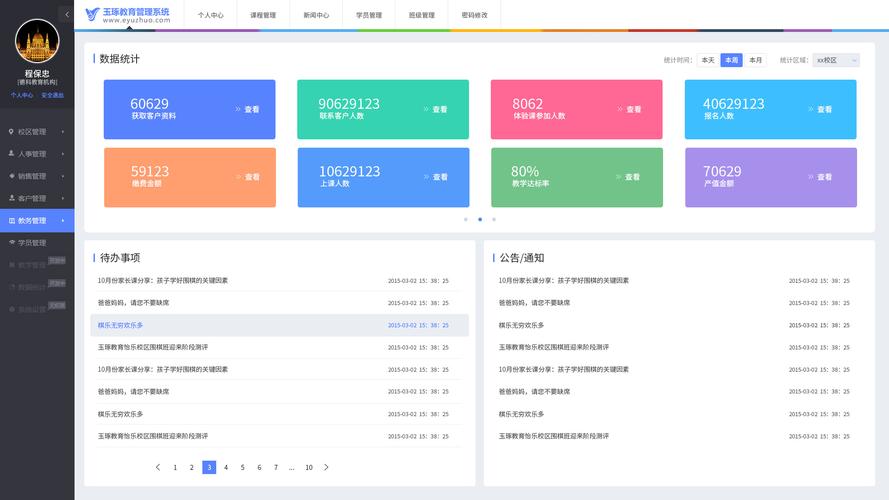The image size is (889, 500).
Task: Select the active middle carousel dot
Action: (480, 219)
